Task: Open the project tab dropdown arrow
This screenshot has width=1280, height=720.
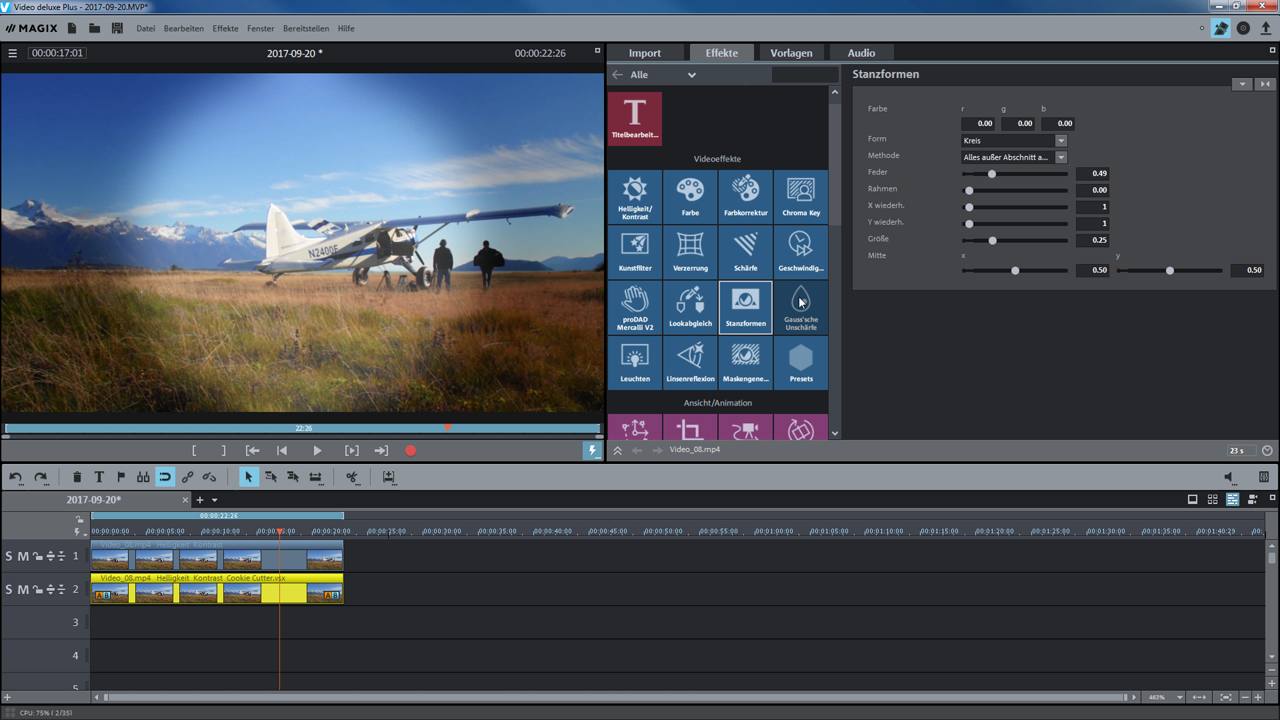Action: tap(214, 500)
